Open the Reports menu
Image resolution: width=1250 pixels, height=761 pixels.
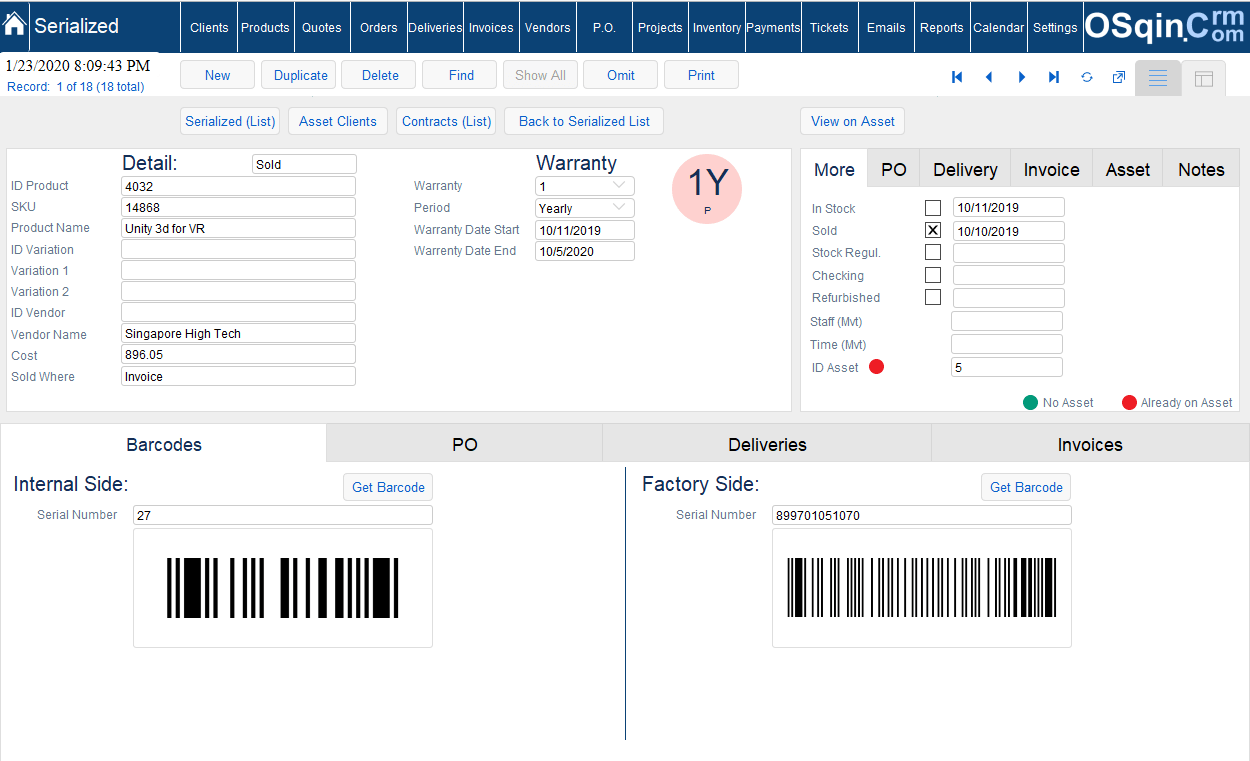[x=942, y=27]
